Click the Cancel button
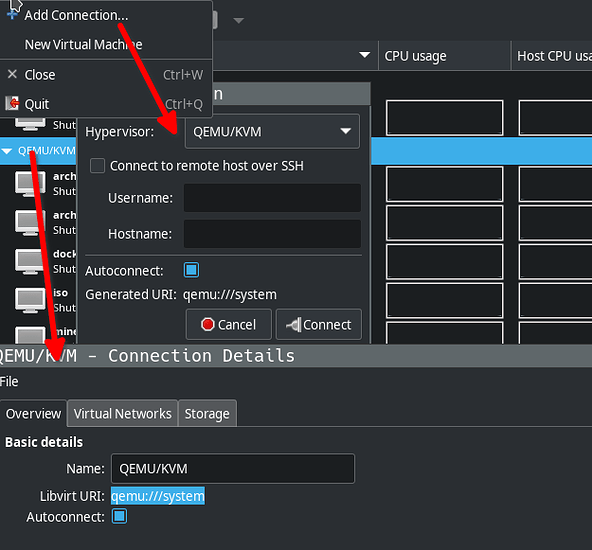 [x=228, y=325]
